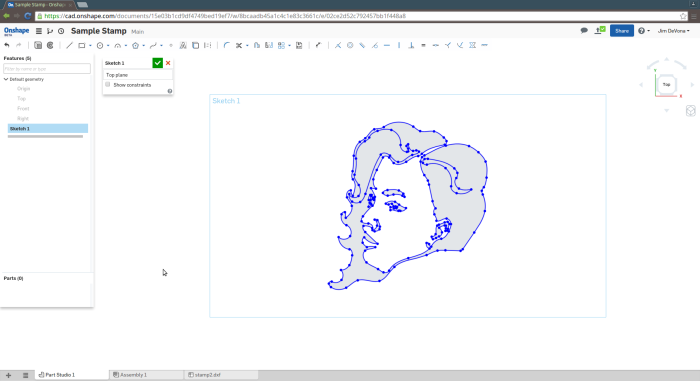Open the Help menu dropdown
Image resolution: width=700 pixels, height=381 pixels.
644,31
